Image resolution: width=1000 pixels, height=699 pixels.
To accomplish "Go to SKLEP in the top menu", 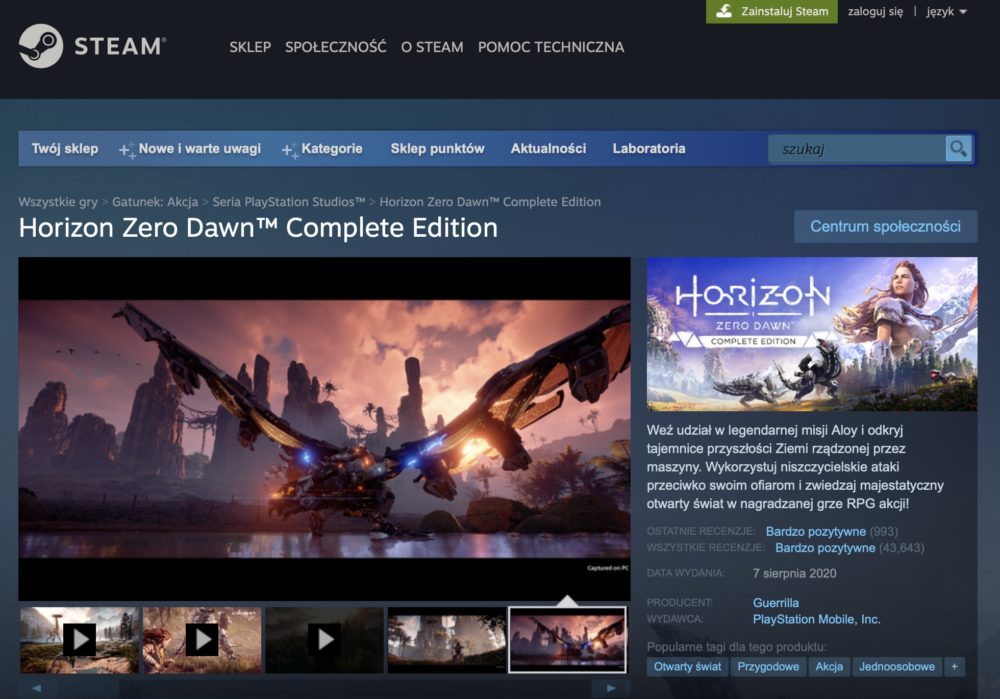I will 250,47.
